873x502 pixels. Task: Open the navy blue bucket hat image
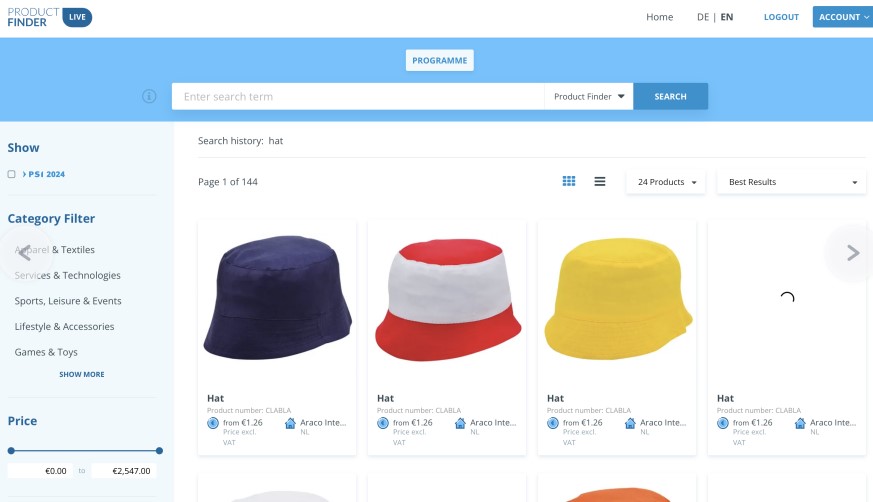pos(277,298)
